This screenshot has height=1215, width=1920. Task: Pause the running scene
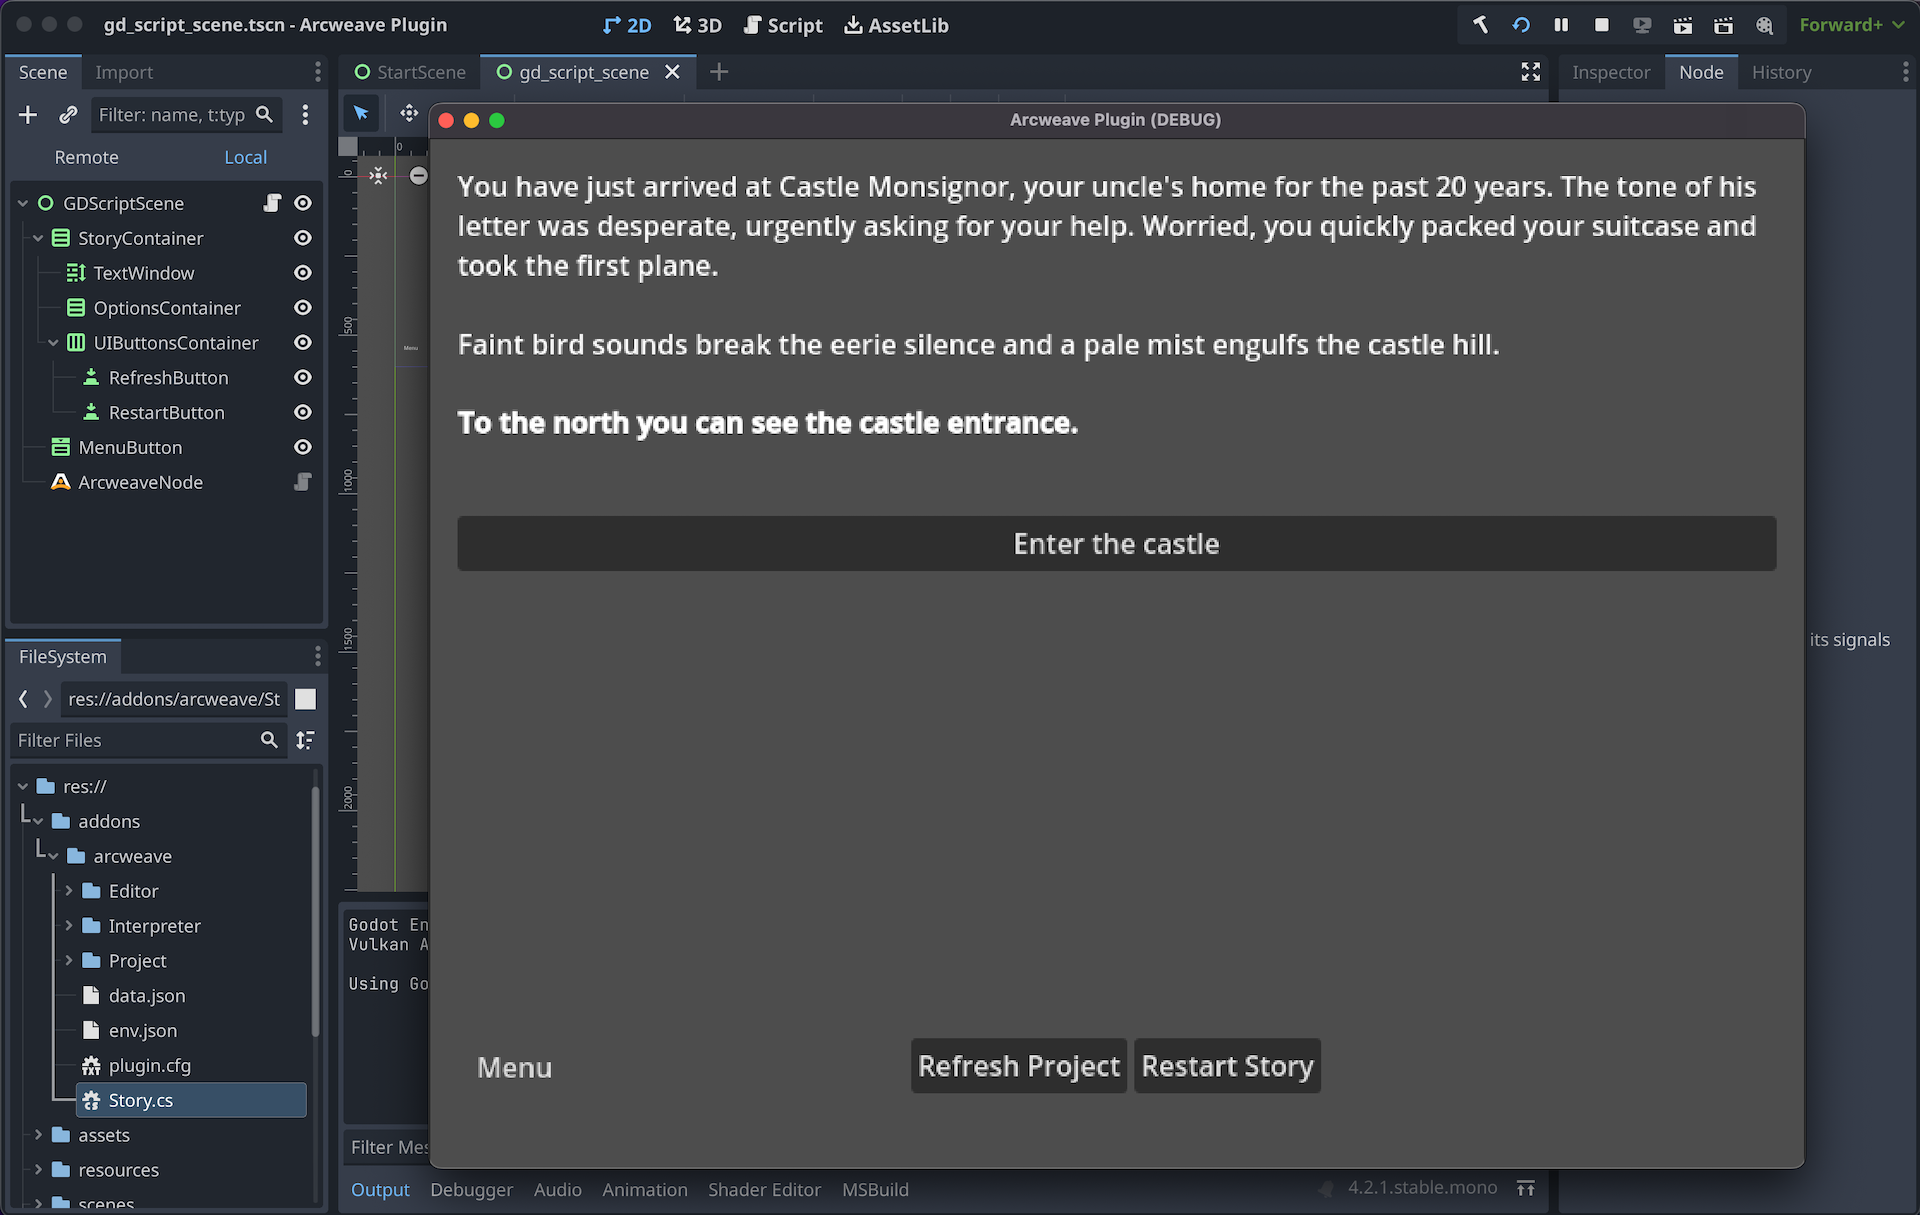(x=1561, y=25)
